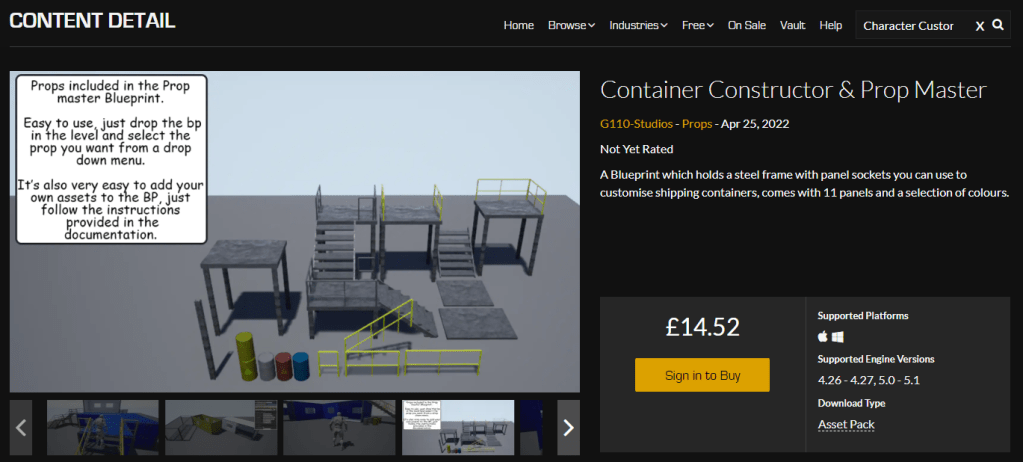Click the Asset Pack download type link
The image size is (1023, 462).
click(x=846, y=424)
